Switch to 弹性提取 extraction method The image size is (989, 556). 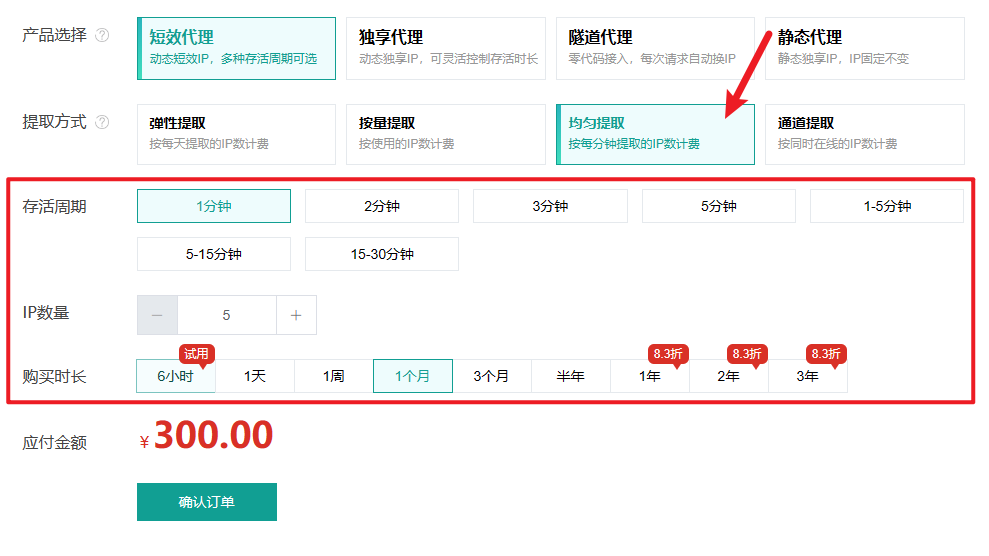coord(236,134)
